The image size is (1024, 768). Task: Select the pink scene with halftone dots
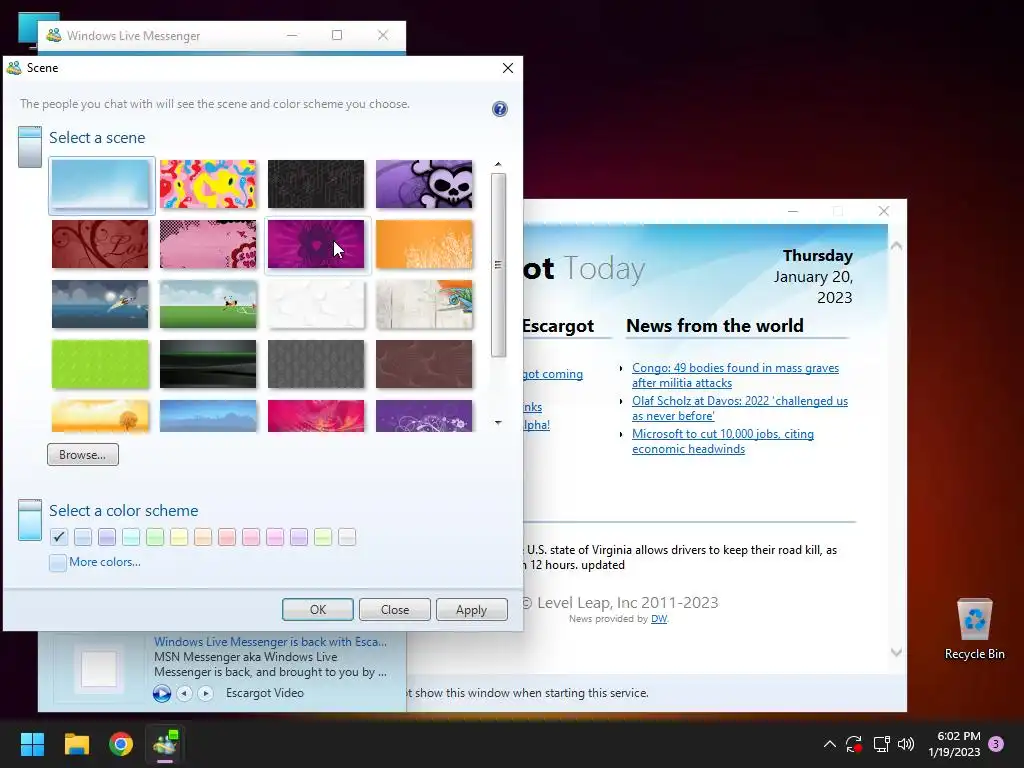coord(208,244)
